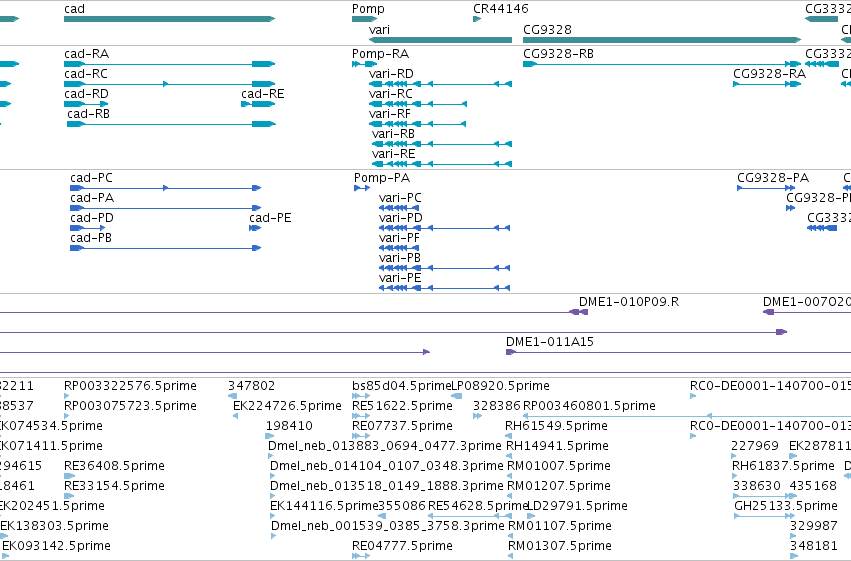Select EST RE54628.5prime
Image resolution: width=851 pixels, height=561 pixels.
[x=472, y=517]
